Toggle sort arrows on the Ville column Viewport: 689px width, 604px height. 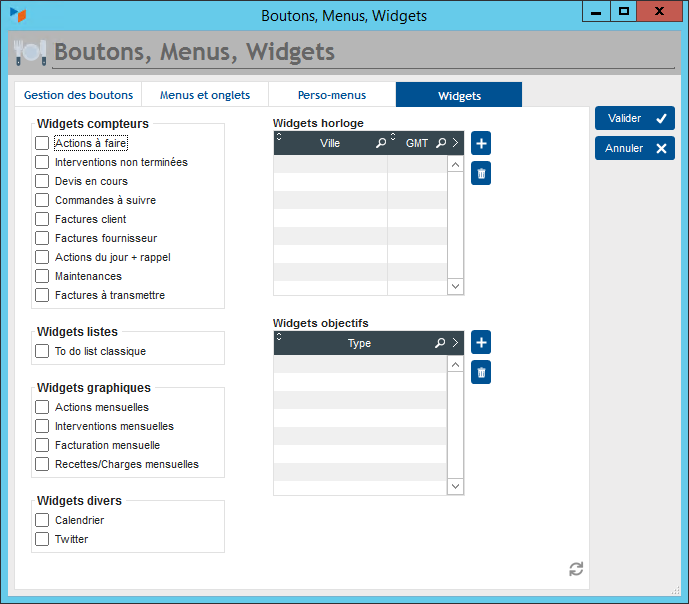pyautogui.click(x=279, y=137)
